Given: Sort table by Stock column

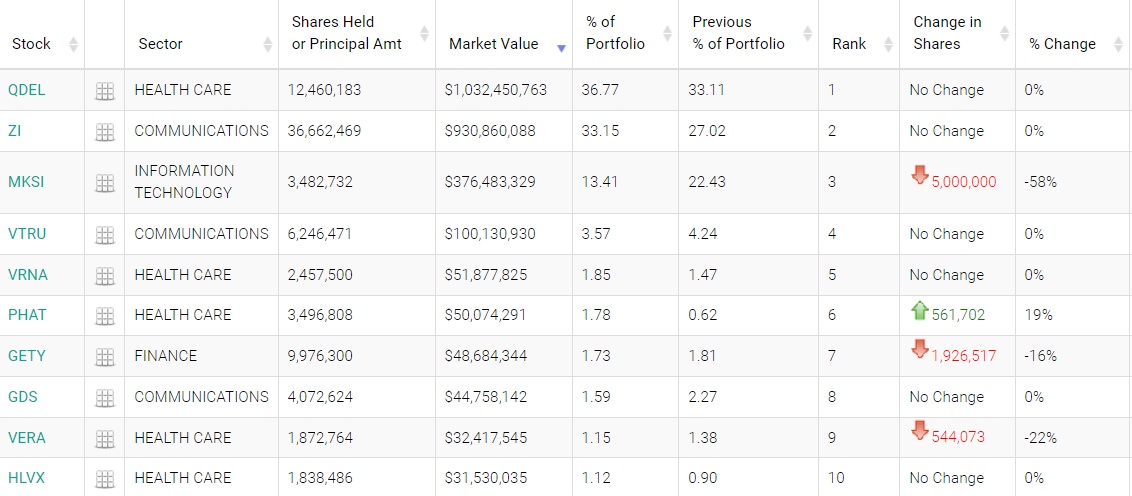Looking at the screenshot, I should point(31,44).
